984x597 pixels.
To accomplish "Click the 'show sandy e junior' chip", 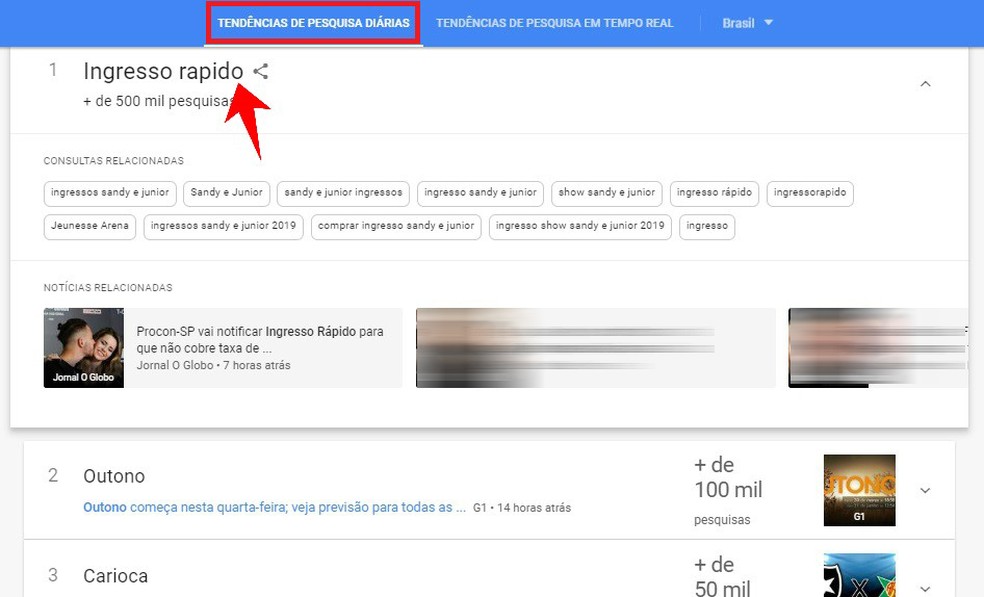I will coord(606,193).
